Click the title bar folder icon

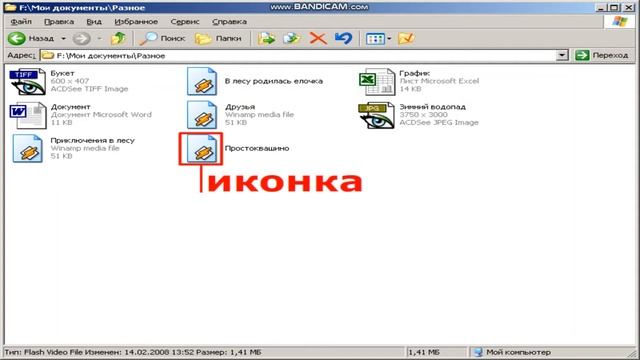coord(10,7)
